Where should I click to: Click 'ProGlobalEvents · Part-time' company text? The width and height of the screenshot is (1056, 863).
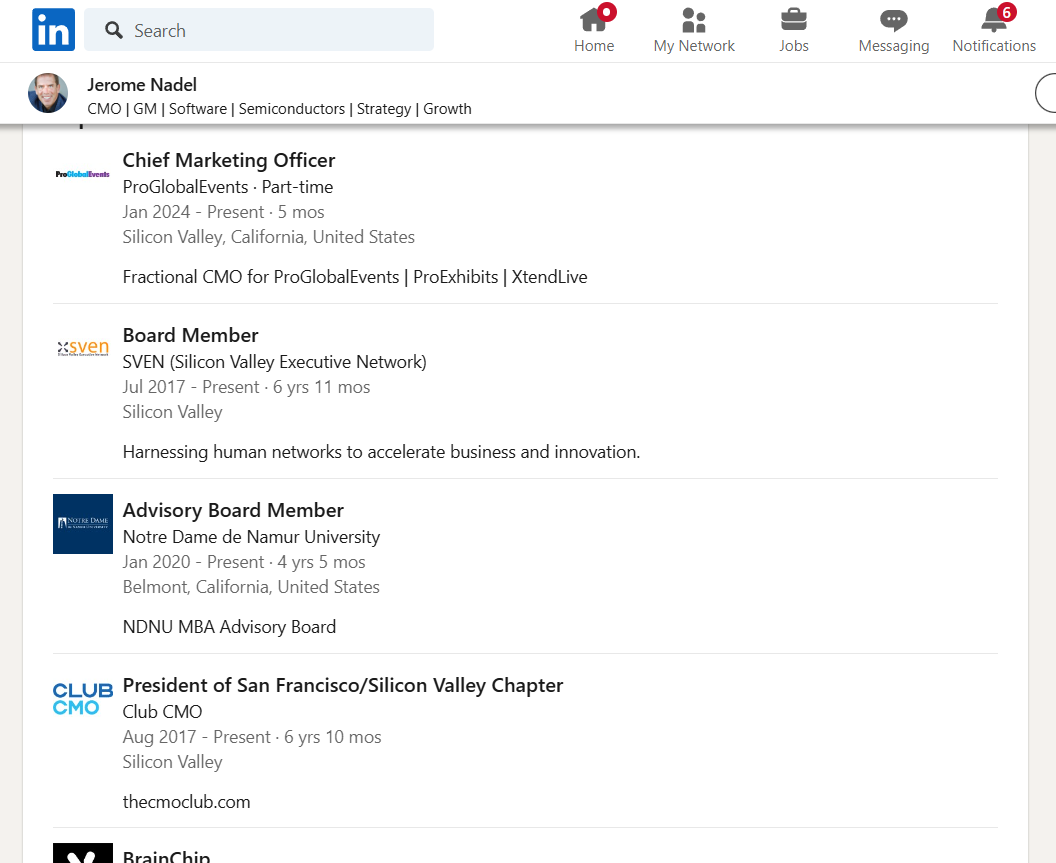pyautogui.click(x=228, y=187)
